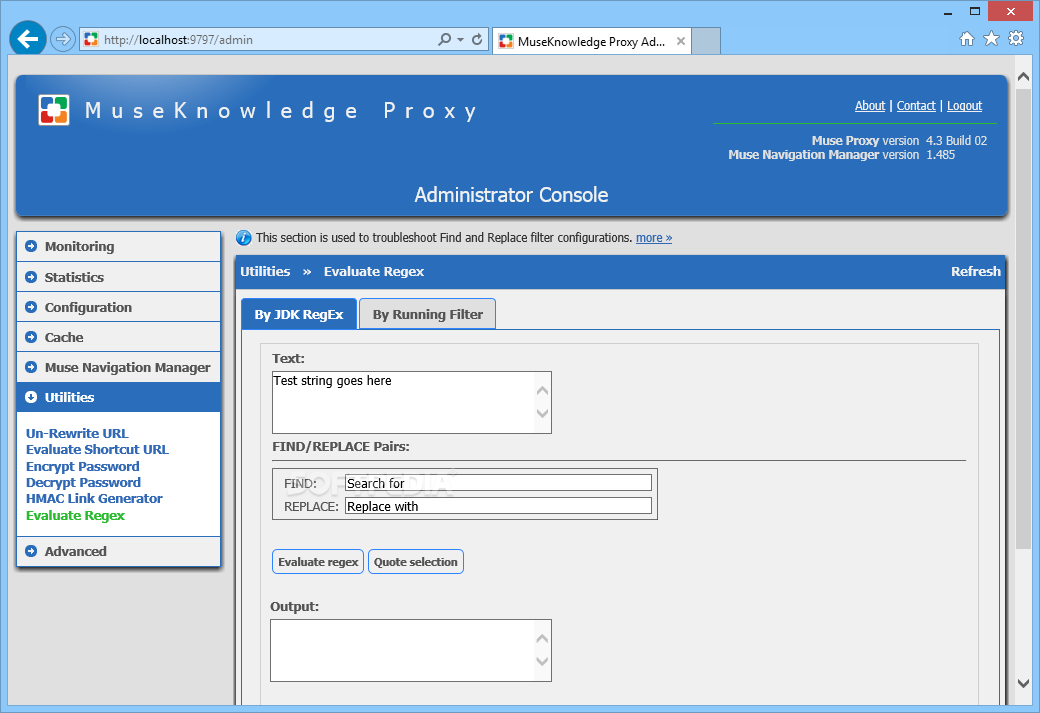Click the blue info icon beside description

(x=243, y=237)
